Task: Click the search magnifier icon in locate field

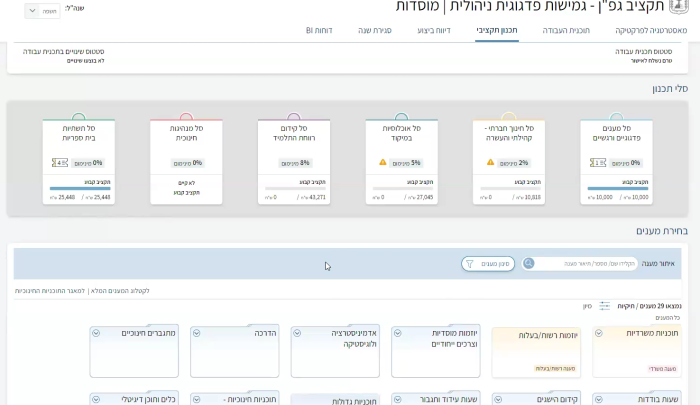Action: click(x=529, y=263)
